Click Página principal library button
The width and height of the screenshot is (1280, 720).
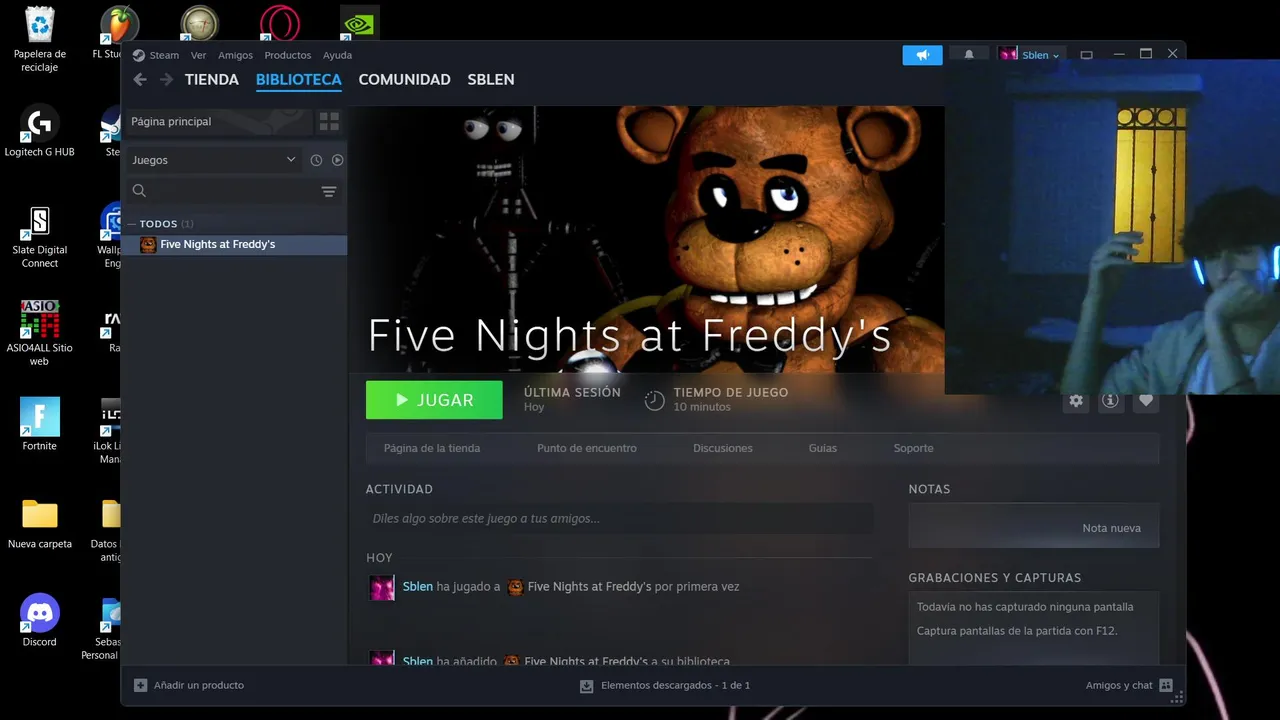point(218,122)
